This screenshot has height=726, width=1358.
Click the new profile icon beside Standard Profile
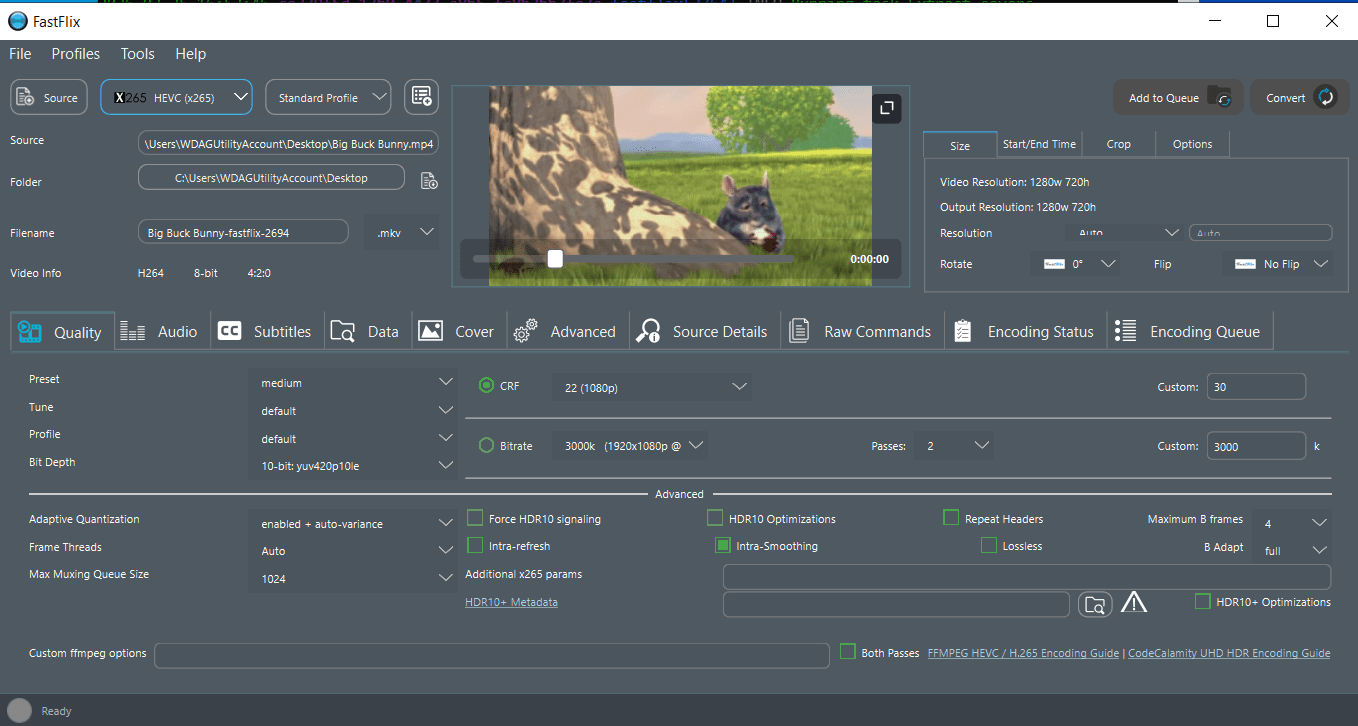point(421,97)
